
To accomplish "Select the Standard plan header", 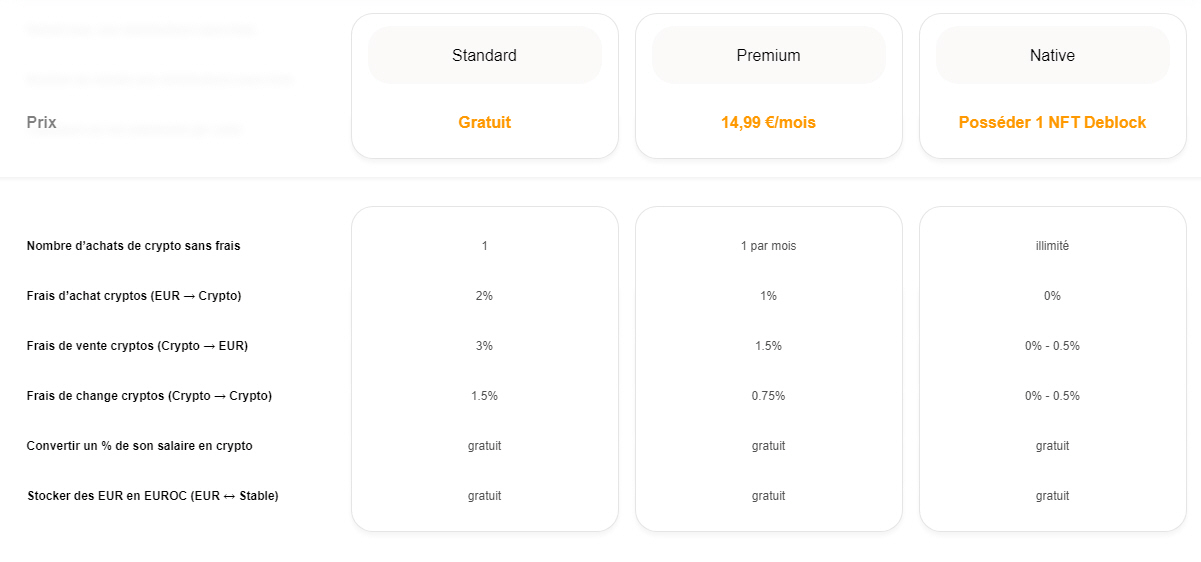I will pyautogui.click(x=484, y=56).
